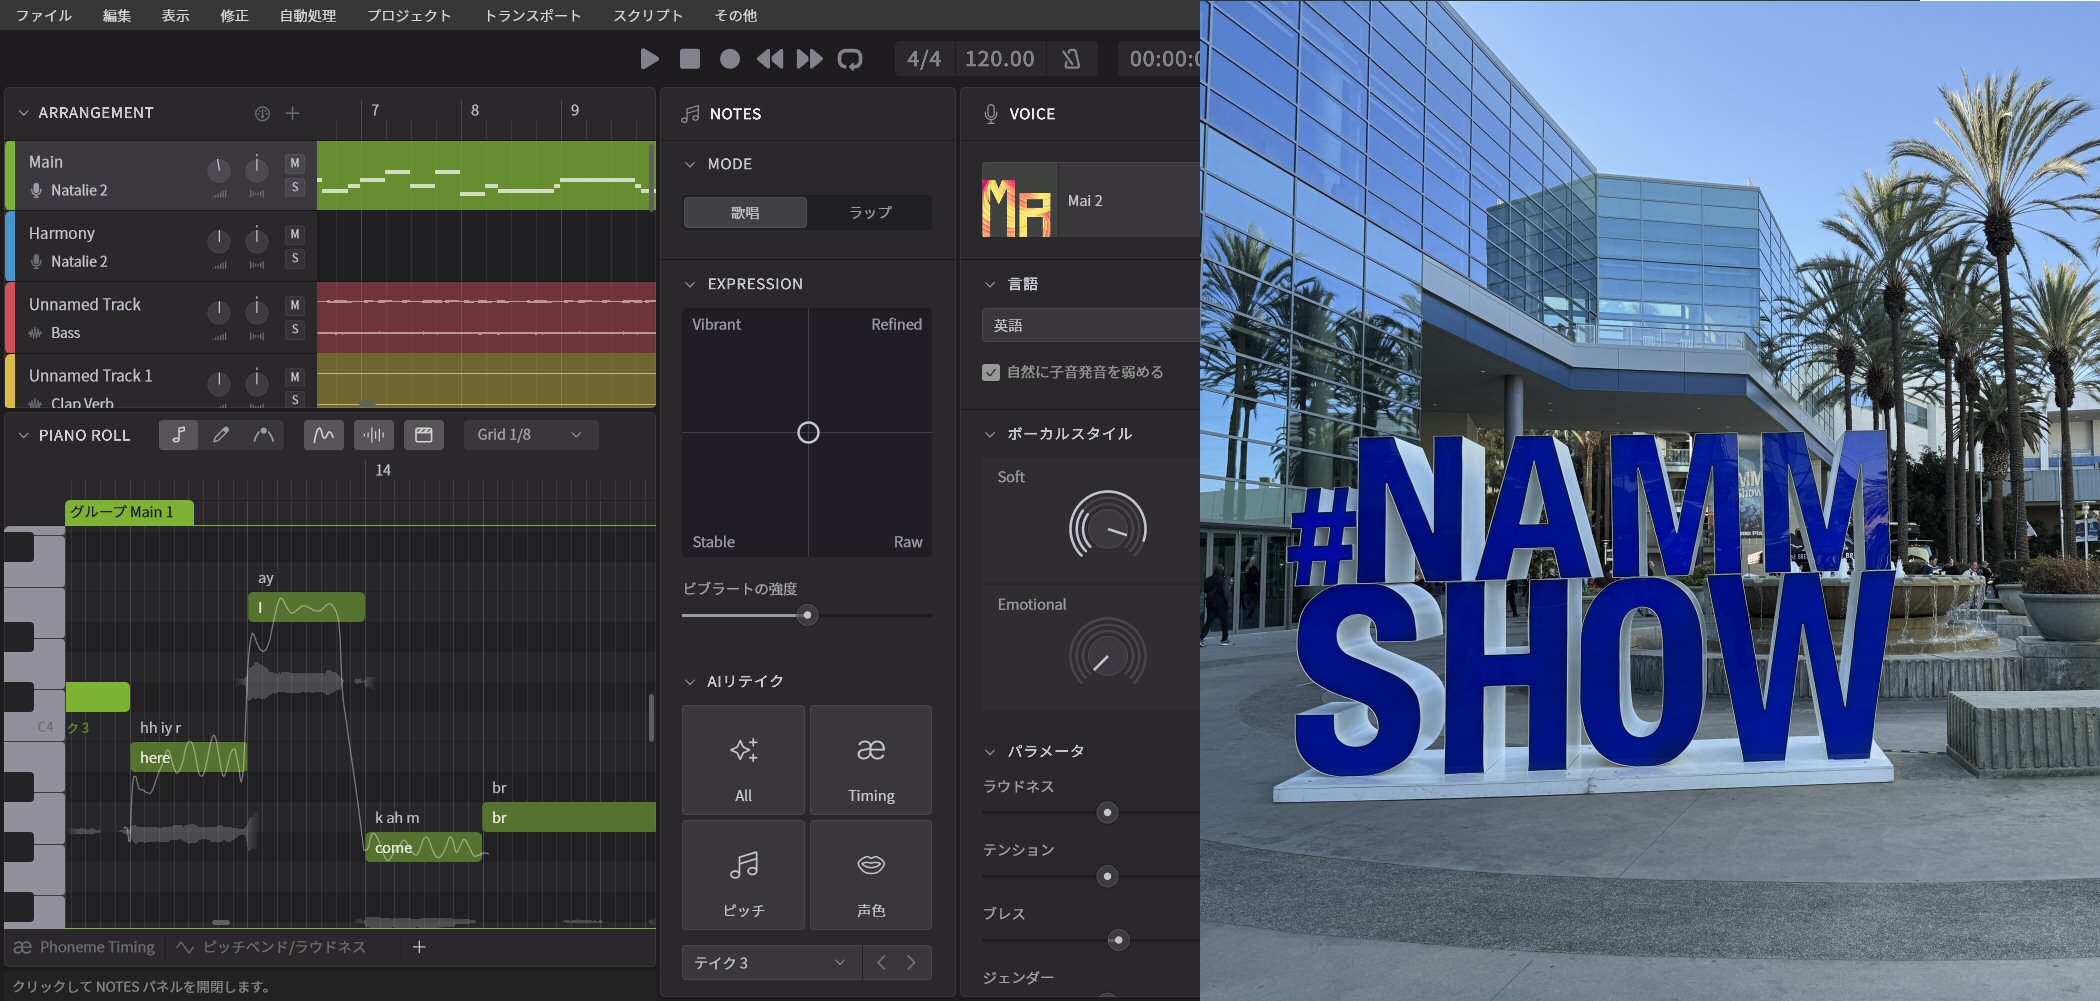Add a parameter lane with plus icon
The width and height of the screenshot is (2100, 1001).
[419, 947]
